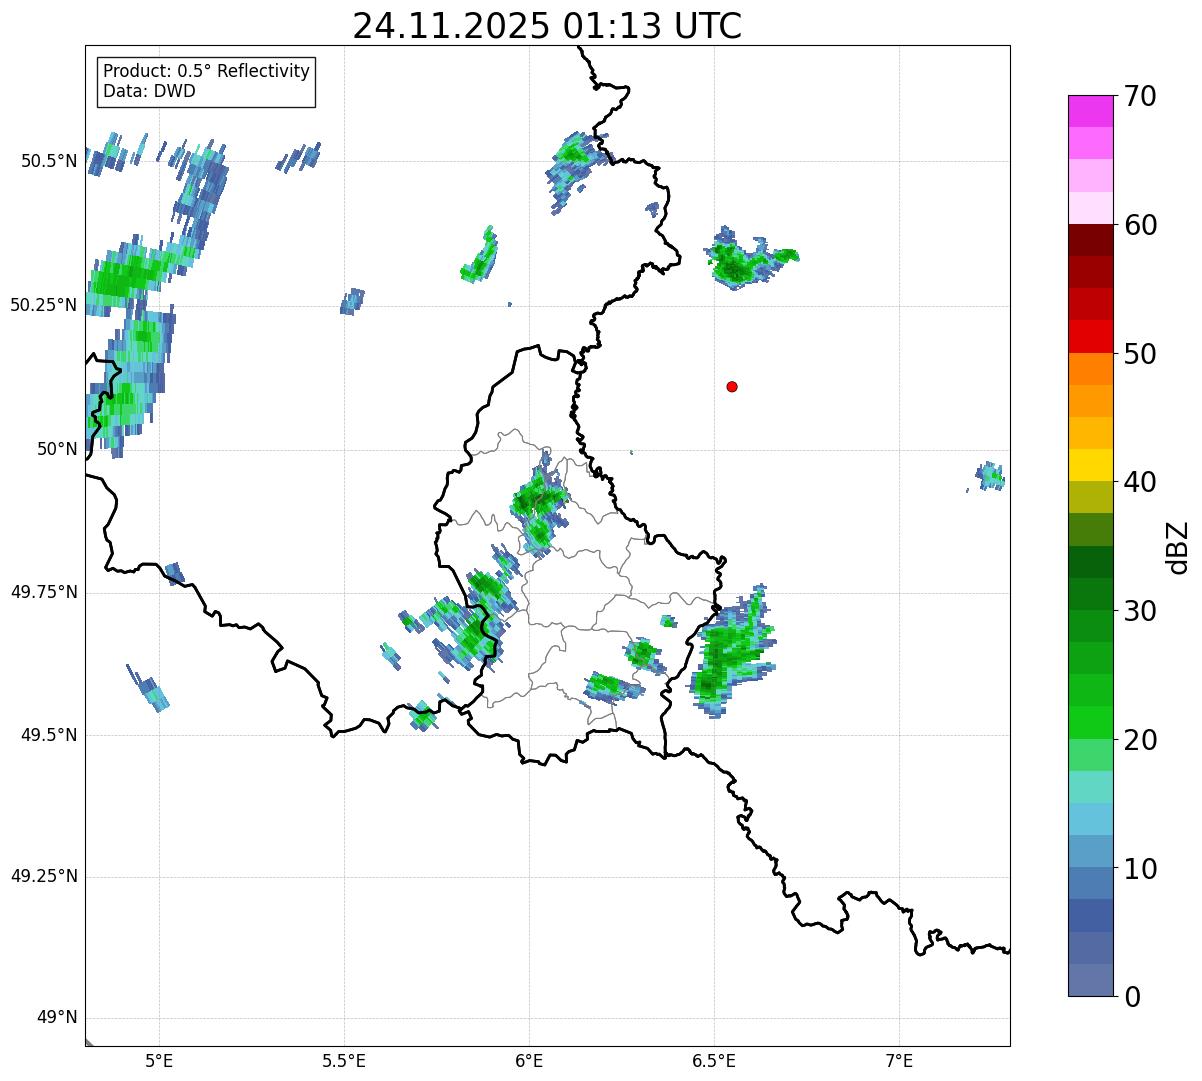Click the "6°E" longitude label
The image size is (1202, 1081).
point(529,1060)
